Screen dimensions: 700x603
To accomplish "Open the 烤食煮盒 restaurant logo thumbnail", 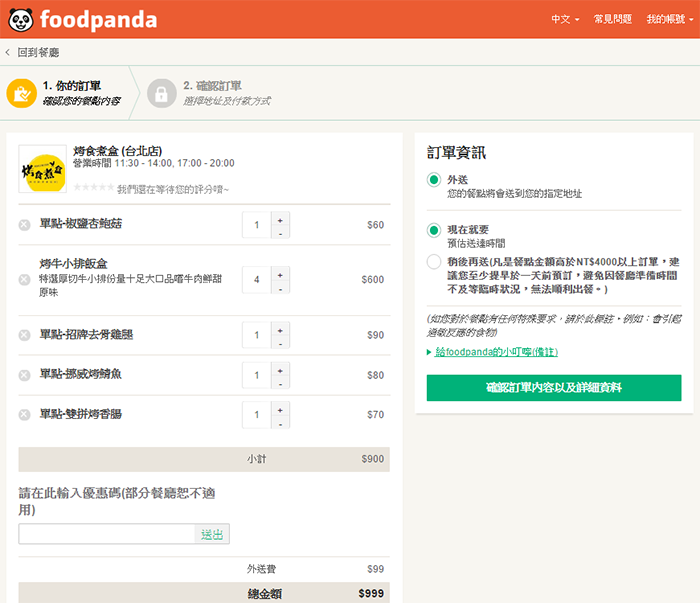I will 42,169.
